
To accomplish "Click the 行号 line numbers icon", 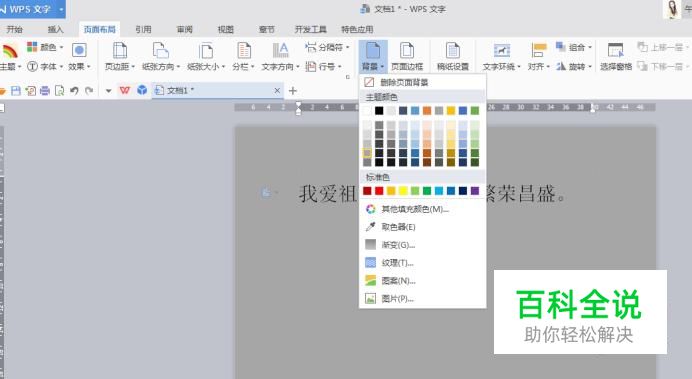I will click(311, 66).
